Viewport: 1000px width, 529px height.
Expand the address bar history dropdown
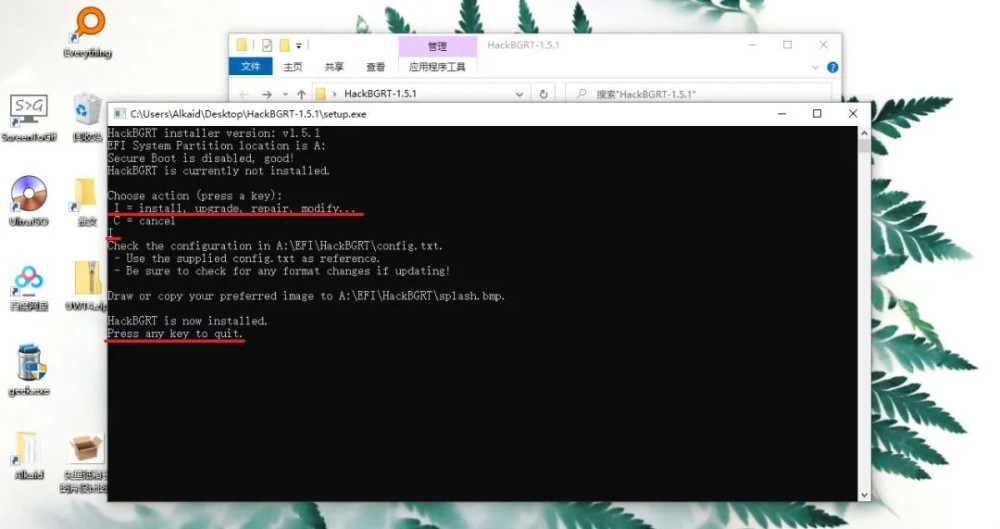(519, 94)
